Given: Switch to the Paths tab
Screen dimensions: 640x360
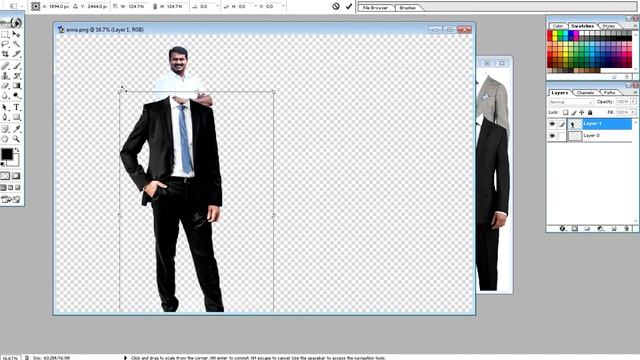Looking at the screenshot, I should click(x=610, y=93).
